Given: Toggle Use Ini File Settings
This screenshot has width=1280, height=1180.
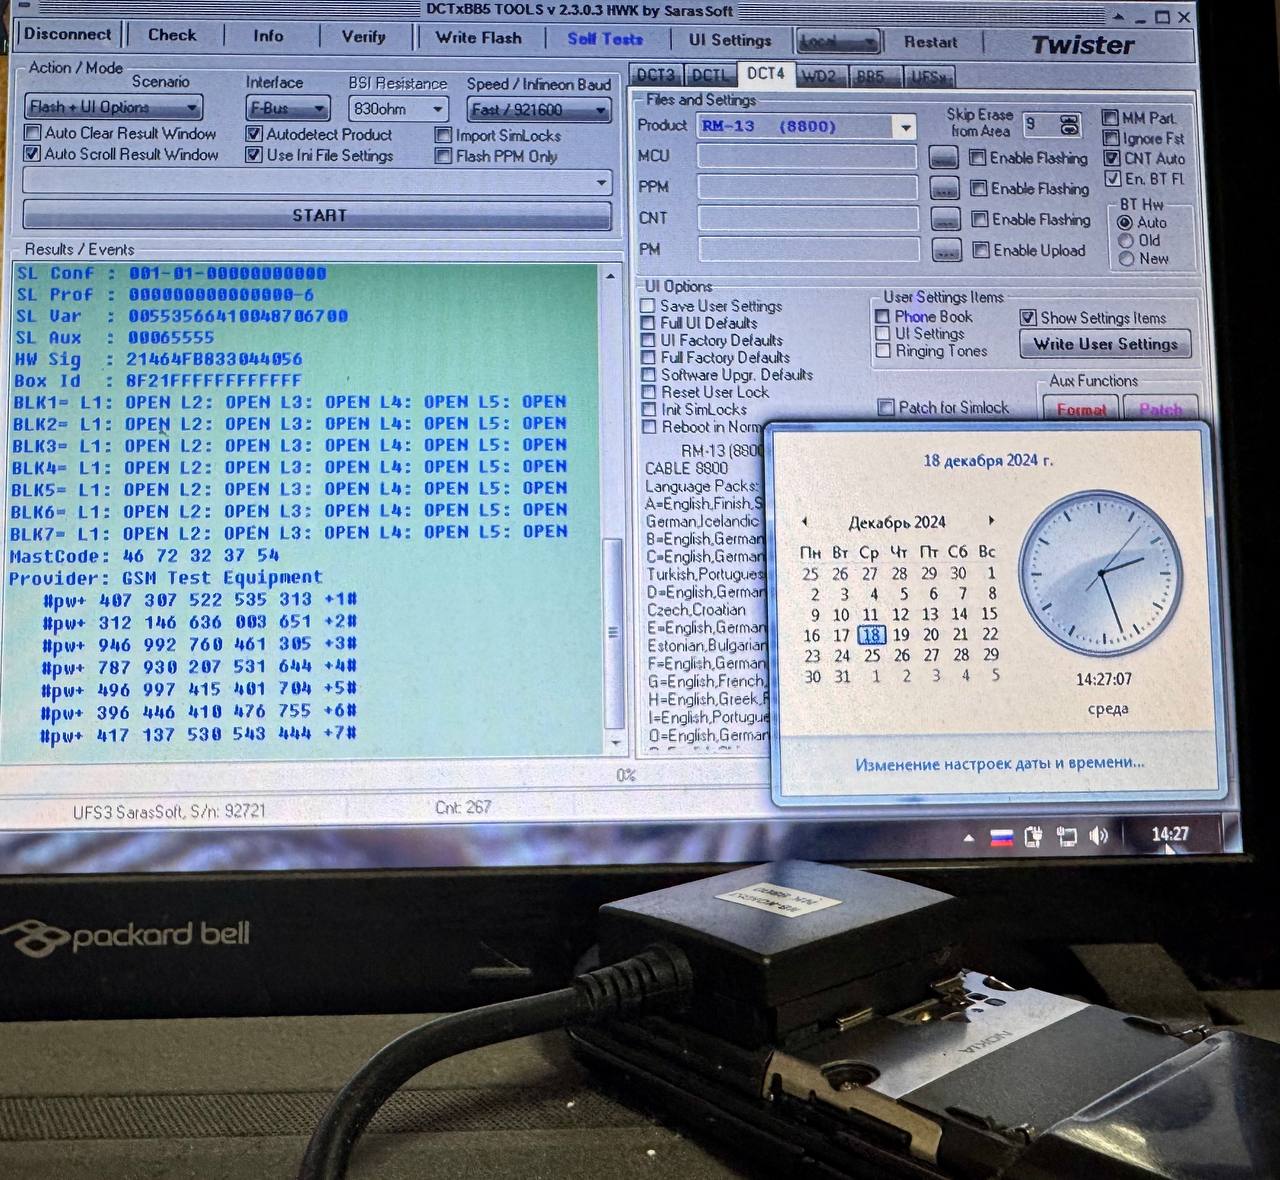Looking at the screenshot, I should (254, 155).
